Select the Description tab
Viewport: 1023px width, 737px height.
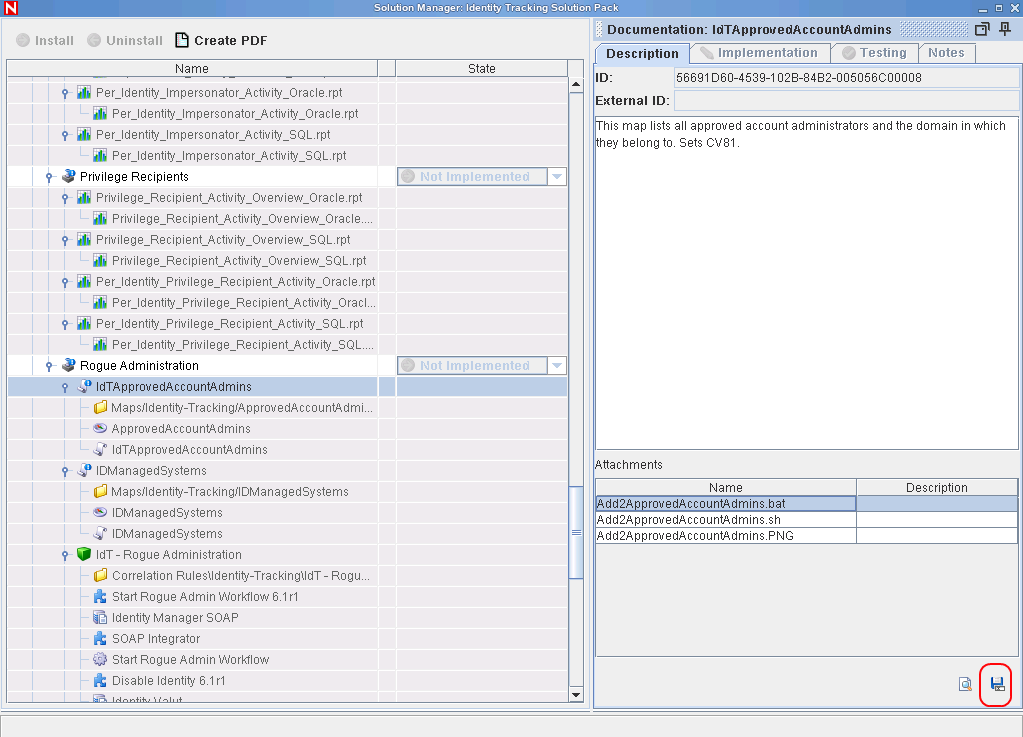(642, 53)
